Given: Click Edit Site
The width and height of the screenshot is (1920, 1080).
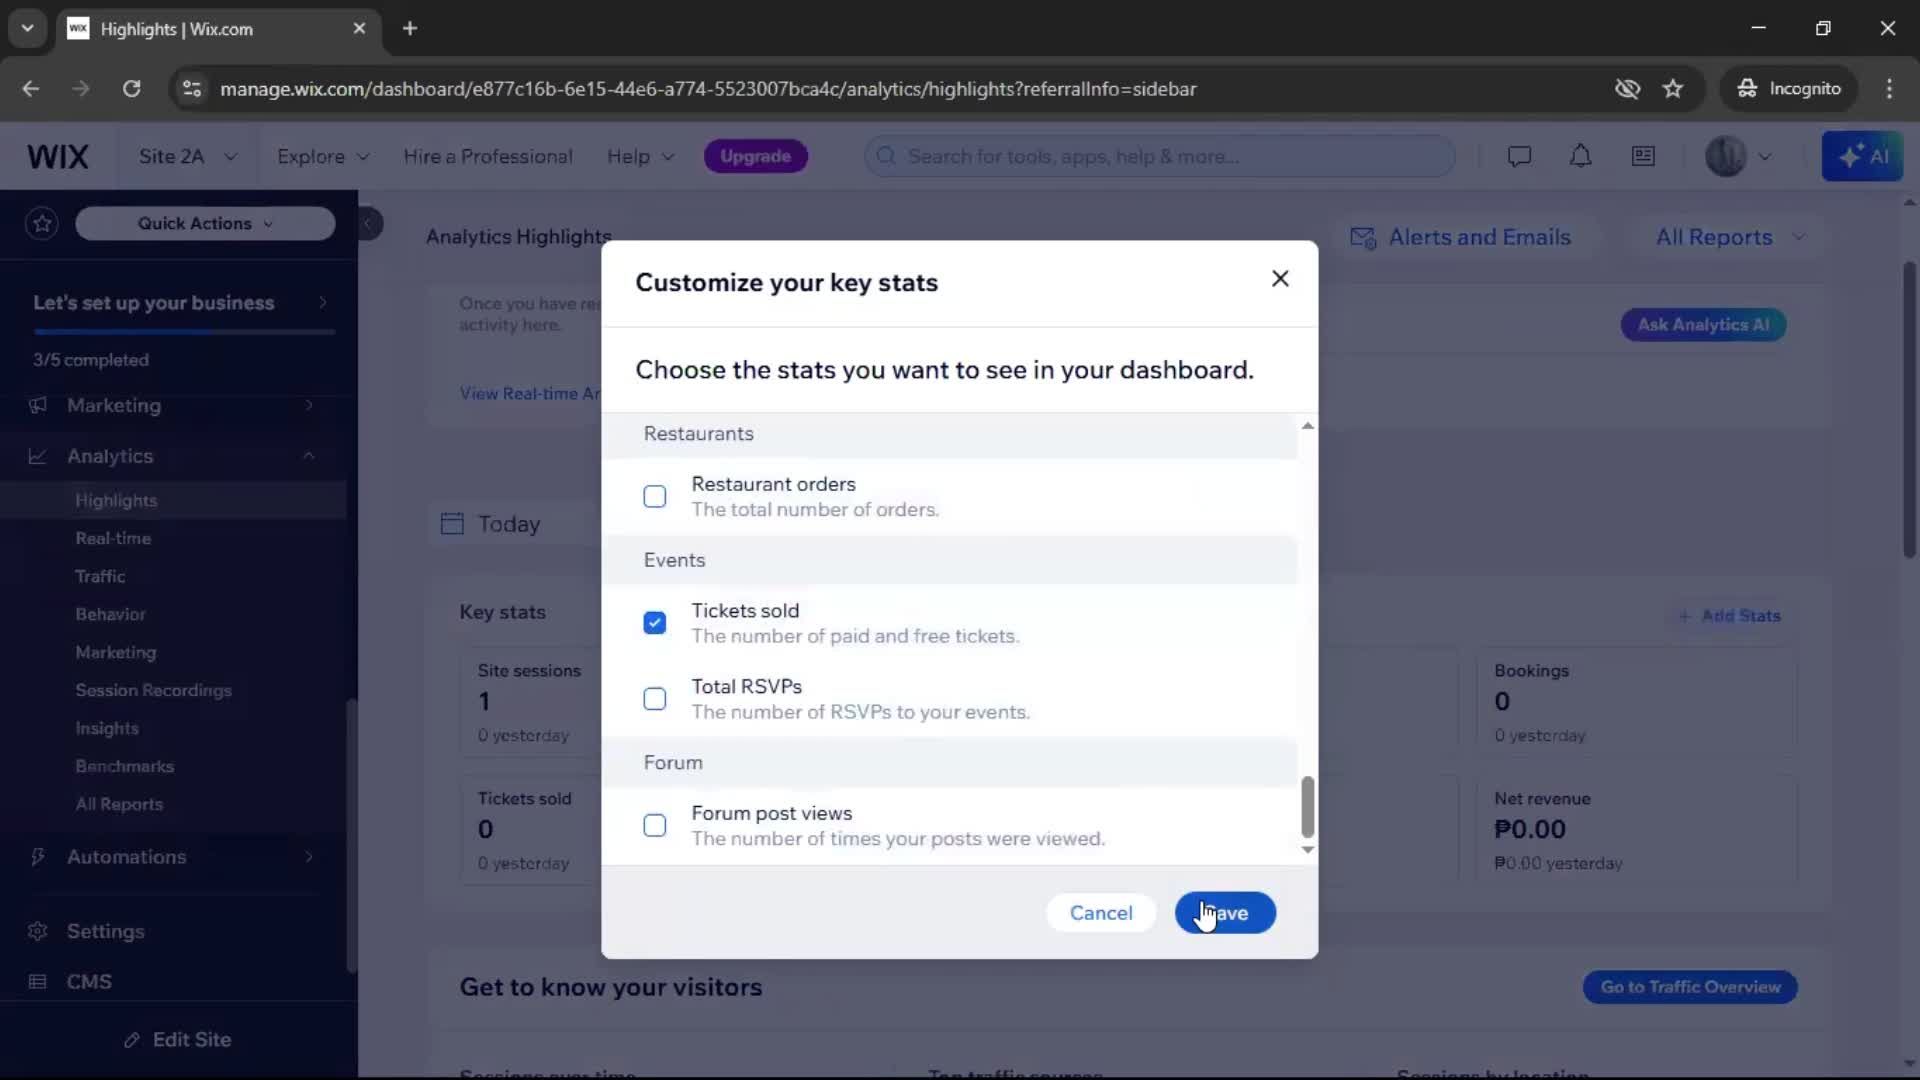Looking at the screenshot, I should point(178,1040).
